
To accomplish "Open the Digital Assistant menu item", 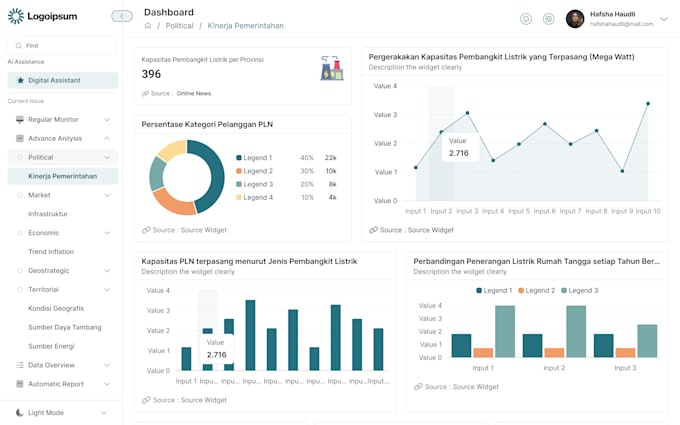I will point(63,80).
